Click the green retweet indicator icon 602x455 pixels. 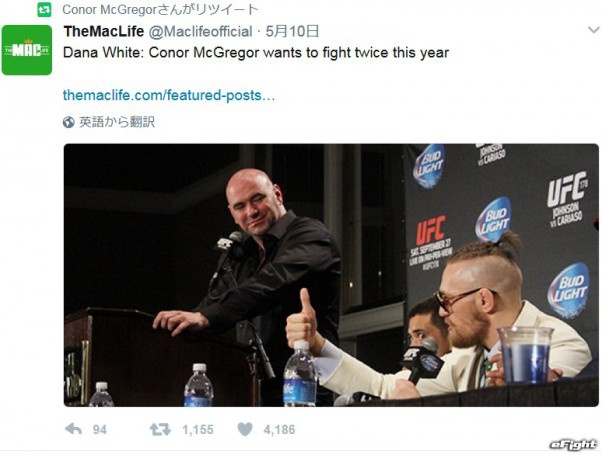point(45,10)
